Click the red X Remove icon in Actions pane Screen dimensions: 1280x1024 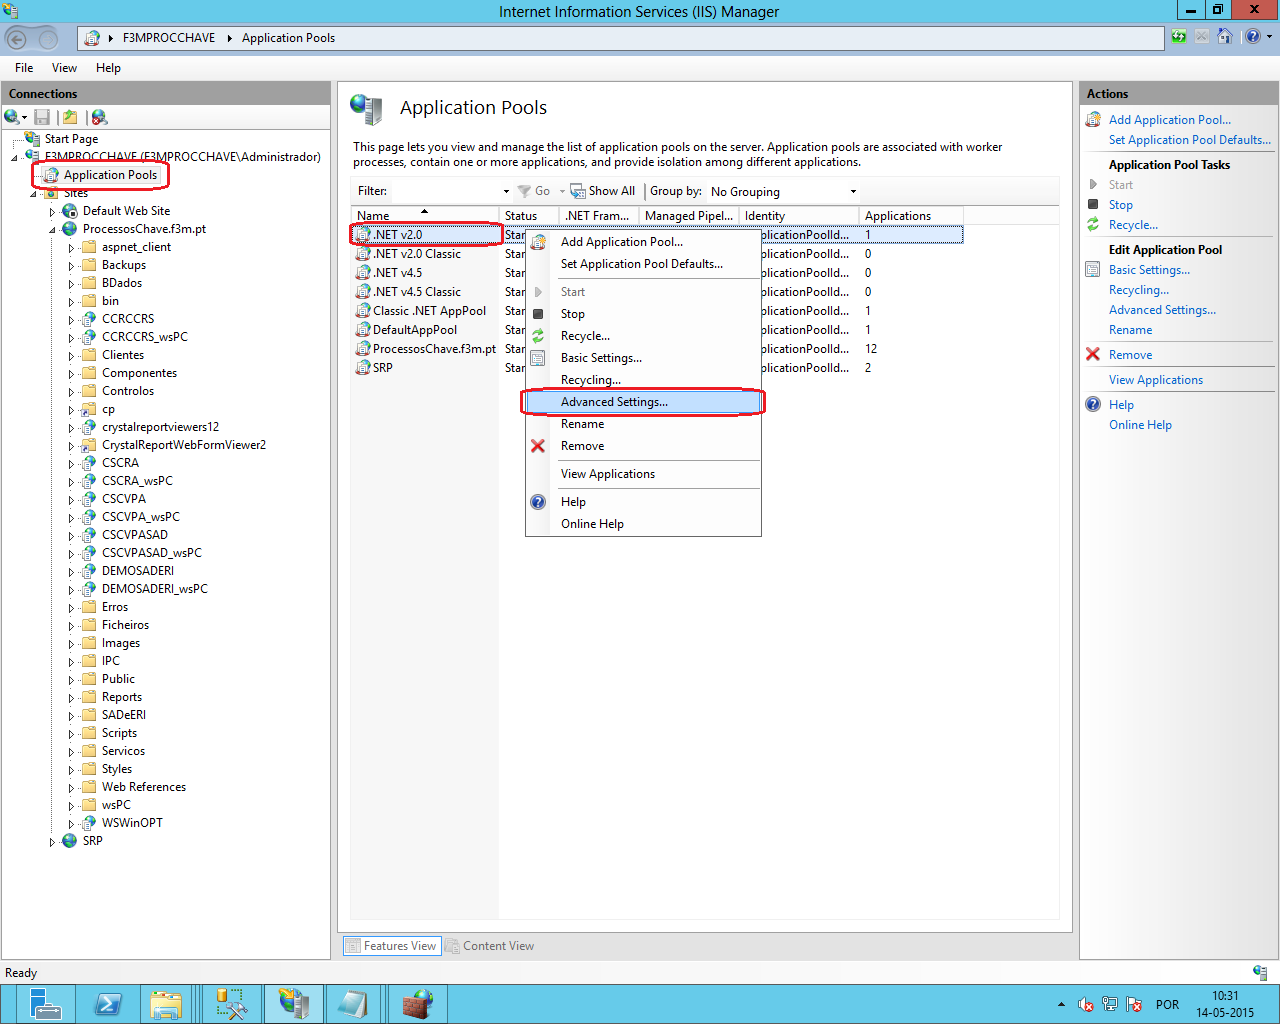pos(1093,354)
